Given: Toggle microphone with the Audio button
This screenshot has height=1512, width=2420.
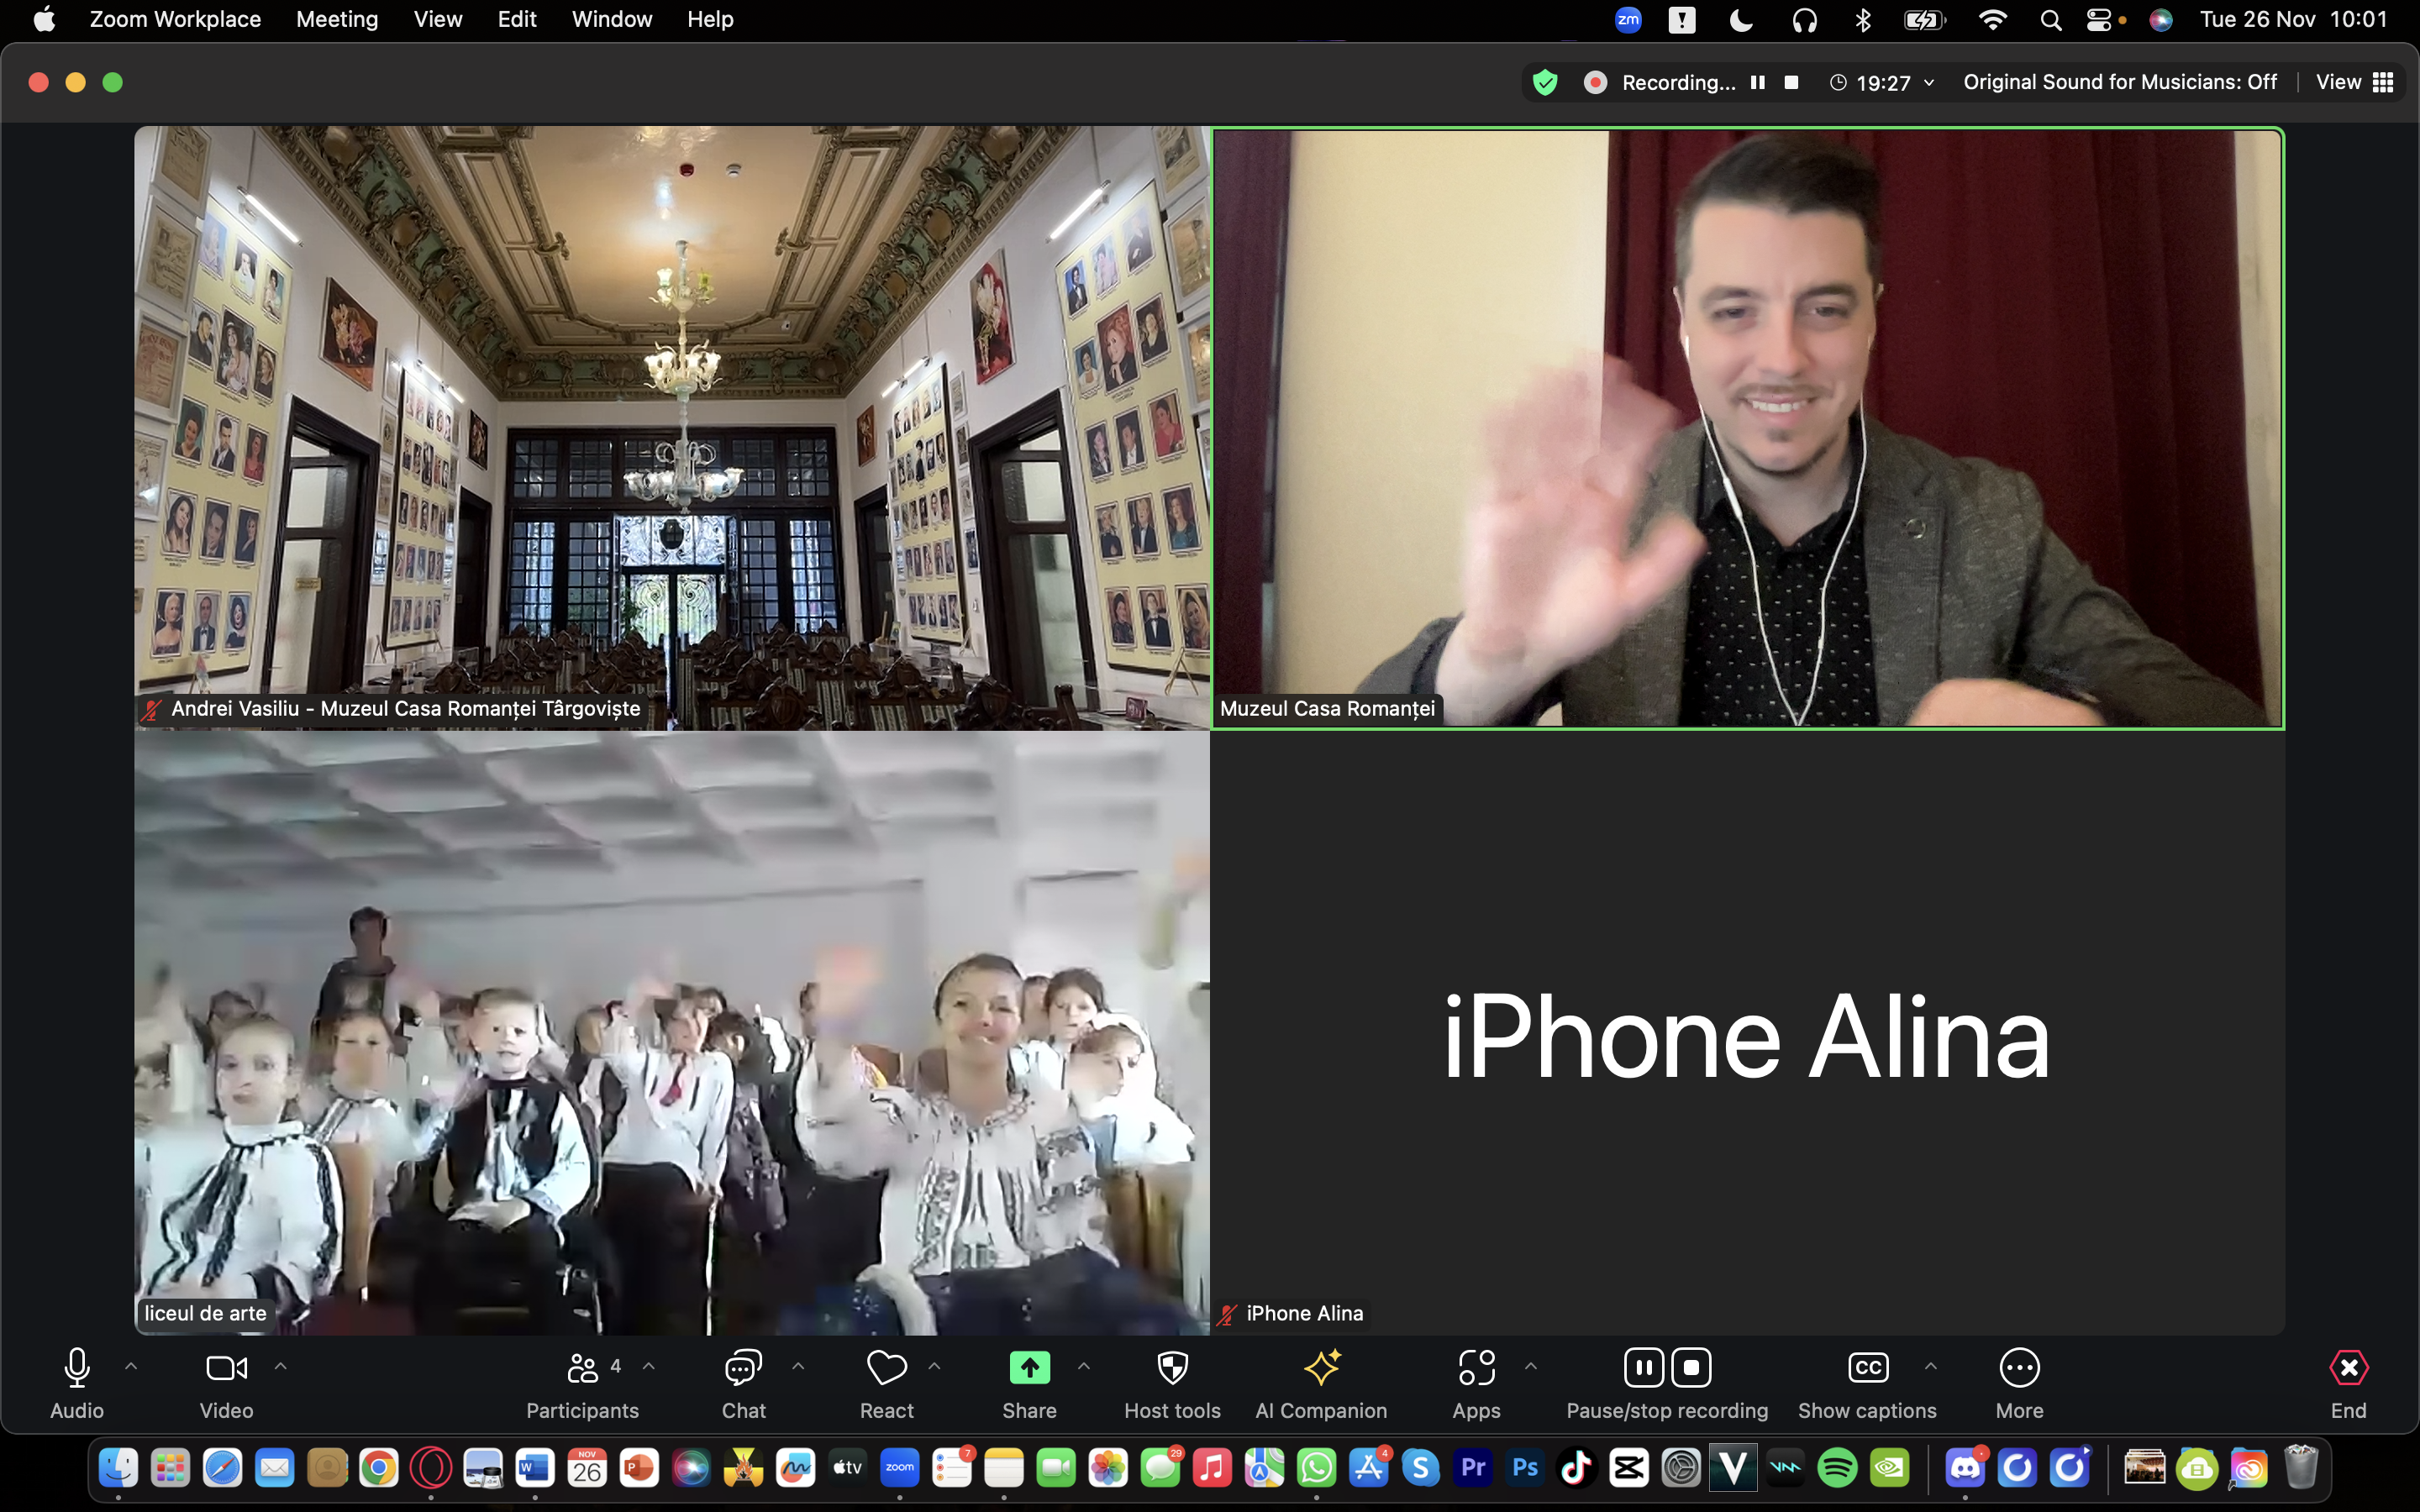Looking at the screenshot, I should coord(77,1383).
